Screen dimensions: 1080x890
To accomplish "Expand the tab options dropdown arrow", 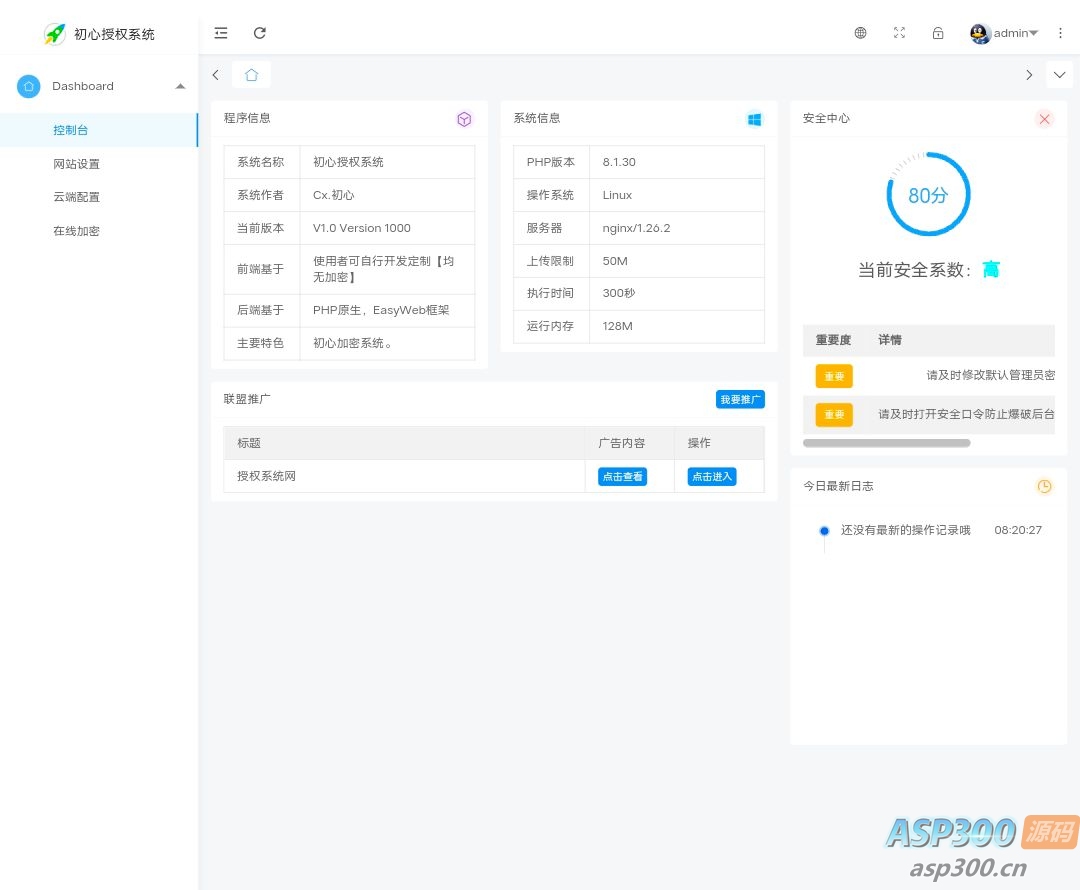I will click(x=1059, y=75).
